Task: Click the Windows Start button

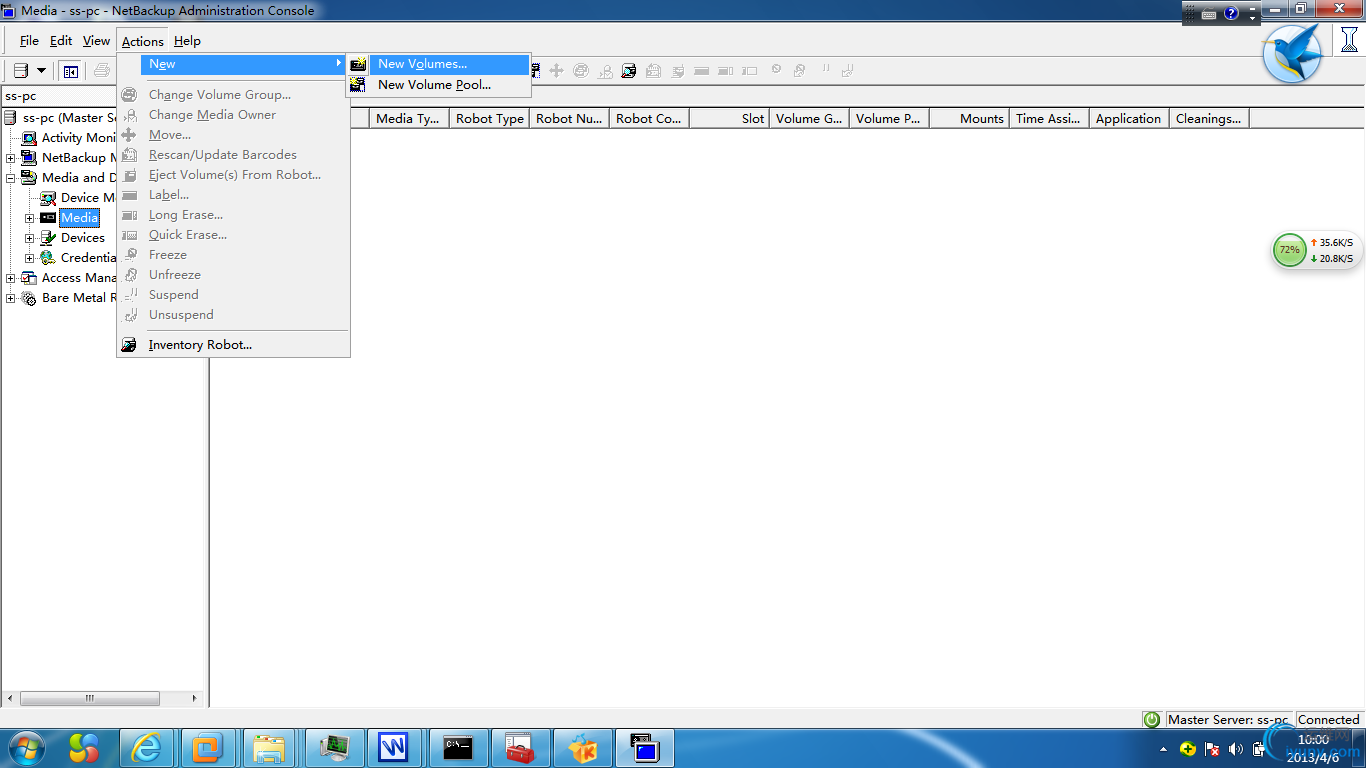Action: pos(26,748)
